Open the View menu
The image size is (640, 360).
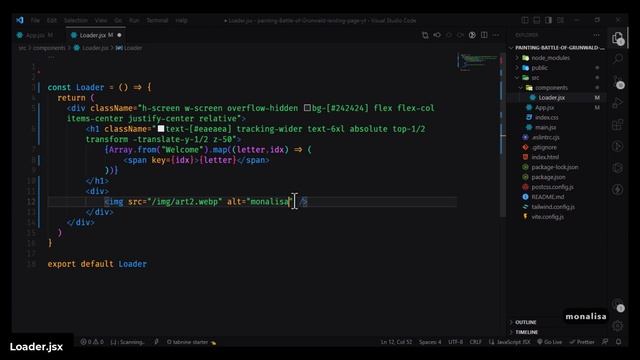tap(101, 20)
